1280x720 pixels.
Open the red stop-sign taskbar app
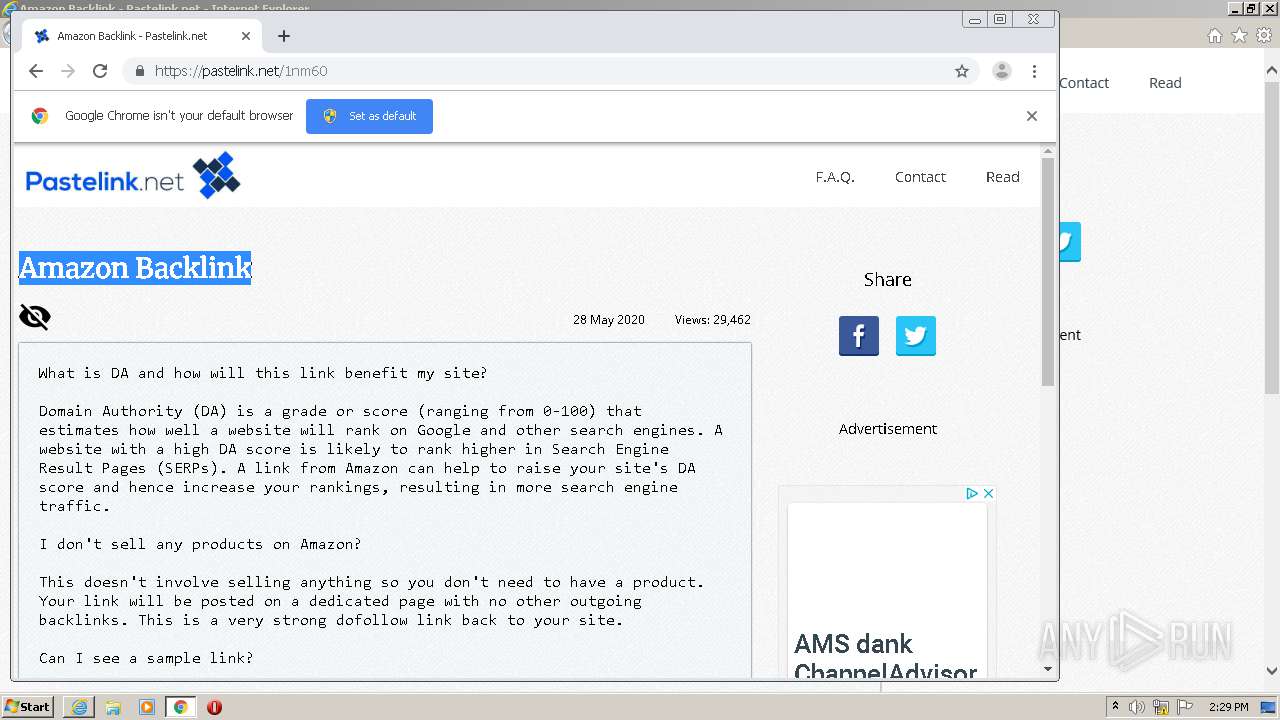point(214,707)
